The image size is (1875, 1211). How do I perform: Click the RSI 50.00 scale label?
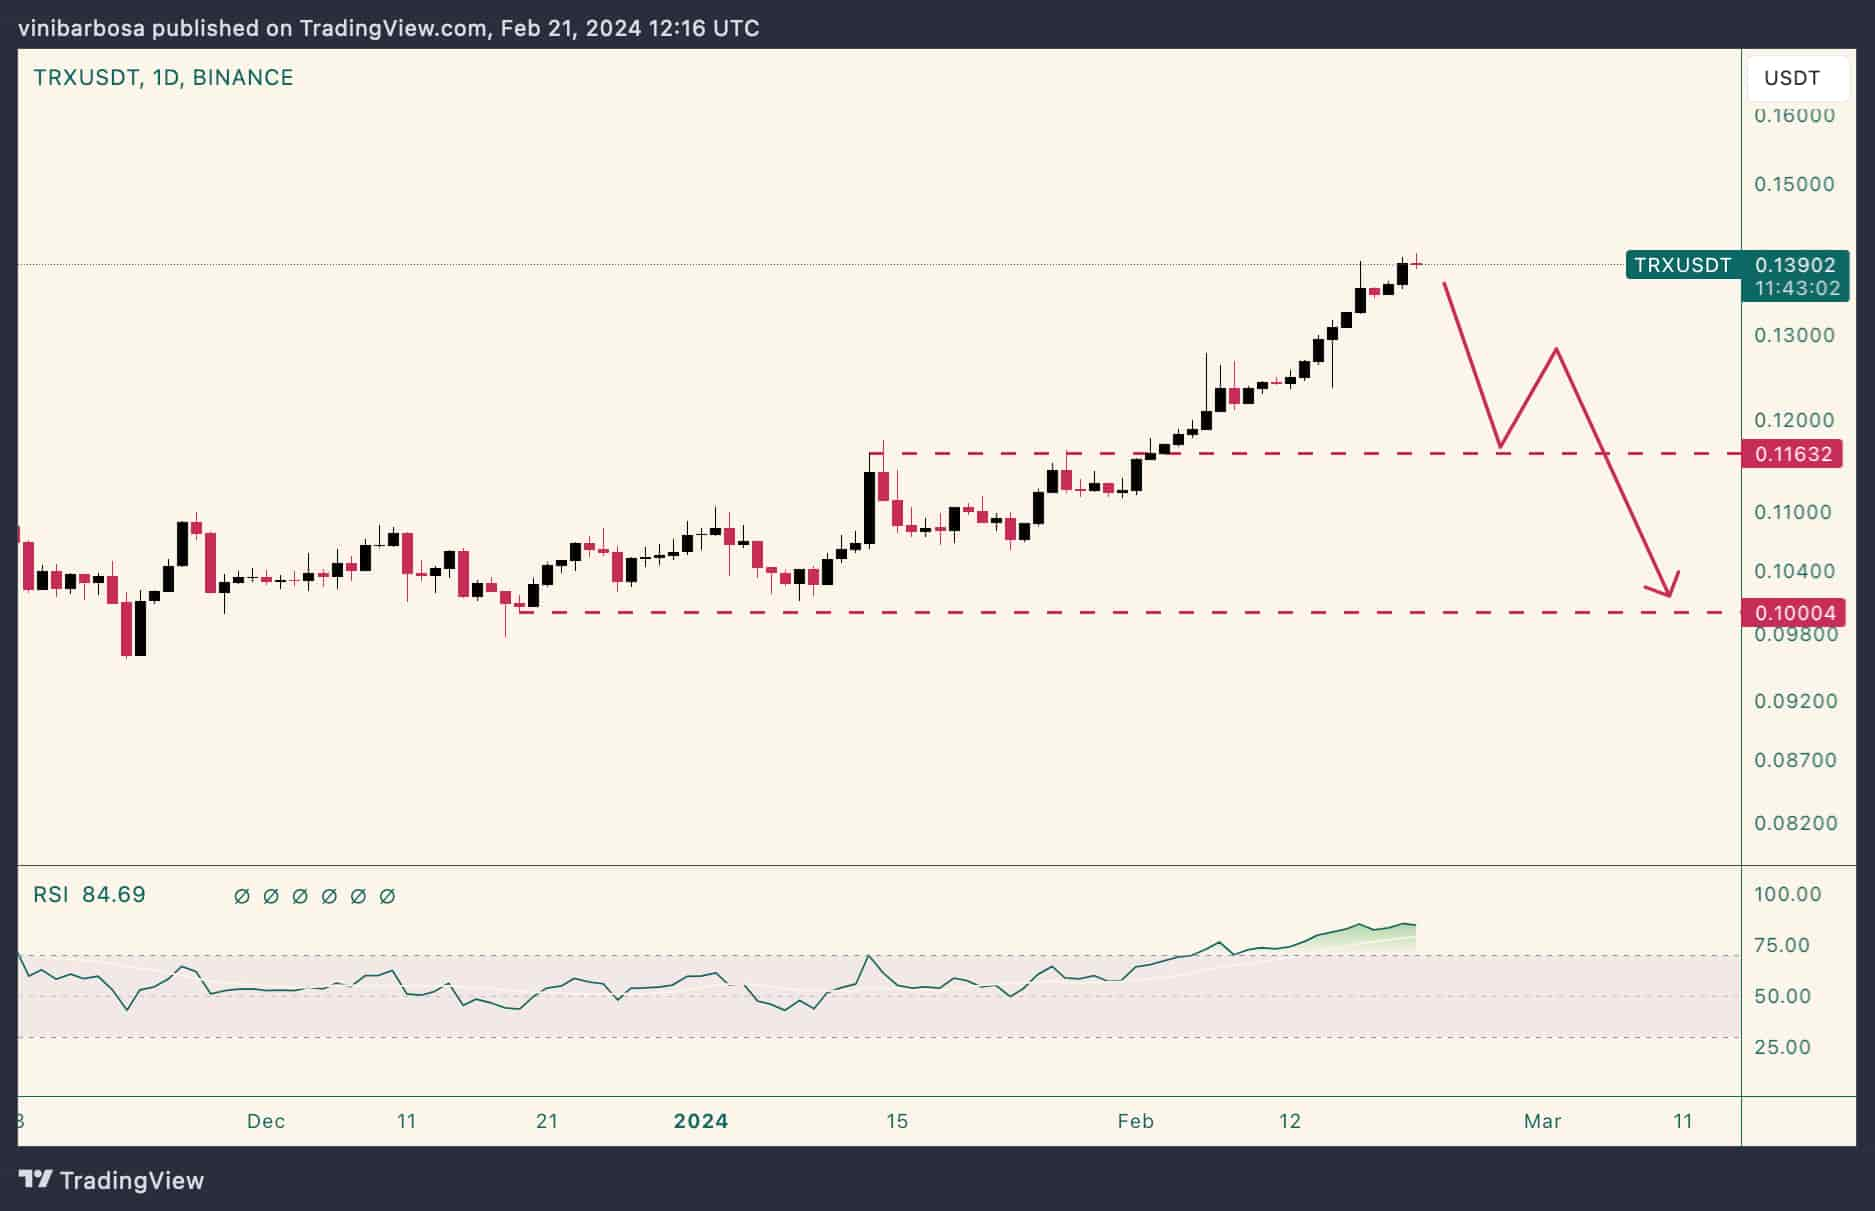click(1783, 996)
